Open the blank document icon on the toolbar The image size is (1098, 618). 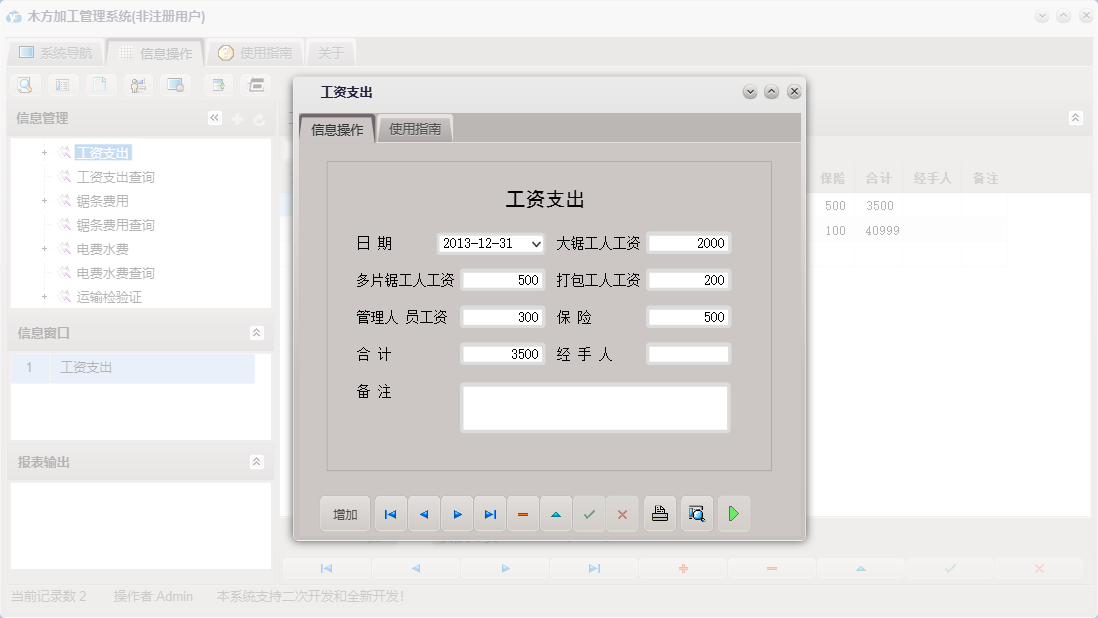[100, 85]
